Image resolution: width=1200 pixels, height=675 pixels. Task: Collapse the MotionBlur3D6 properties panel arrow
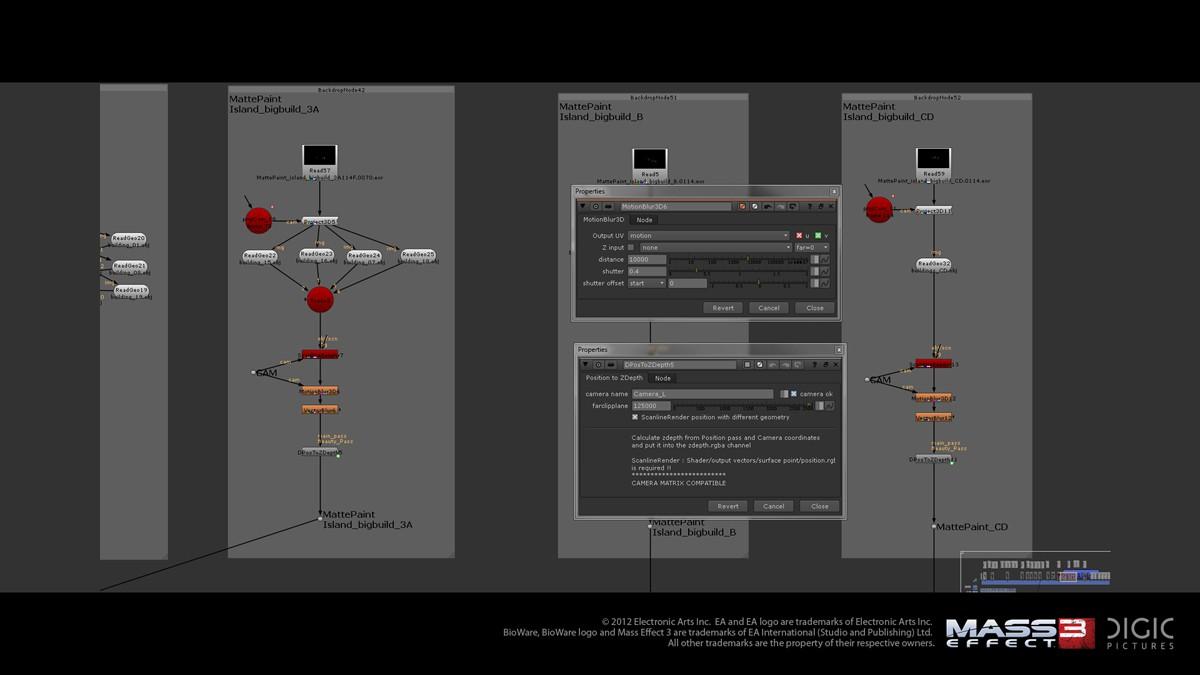click(583, 206)
